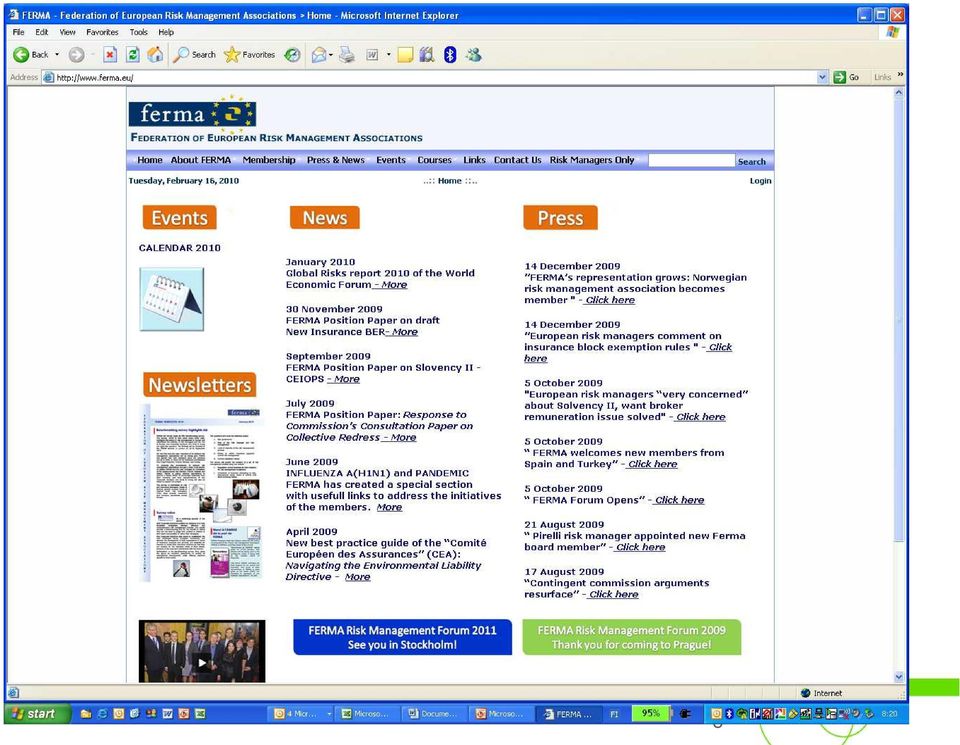Click the Login link

click(760, 181)
